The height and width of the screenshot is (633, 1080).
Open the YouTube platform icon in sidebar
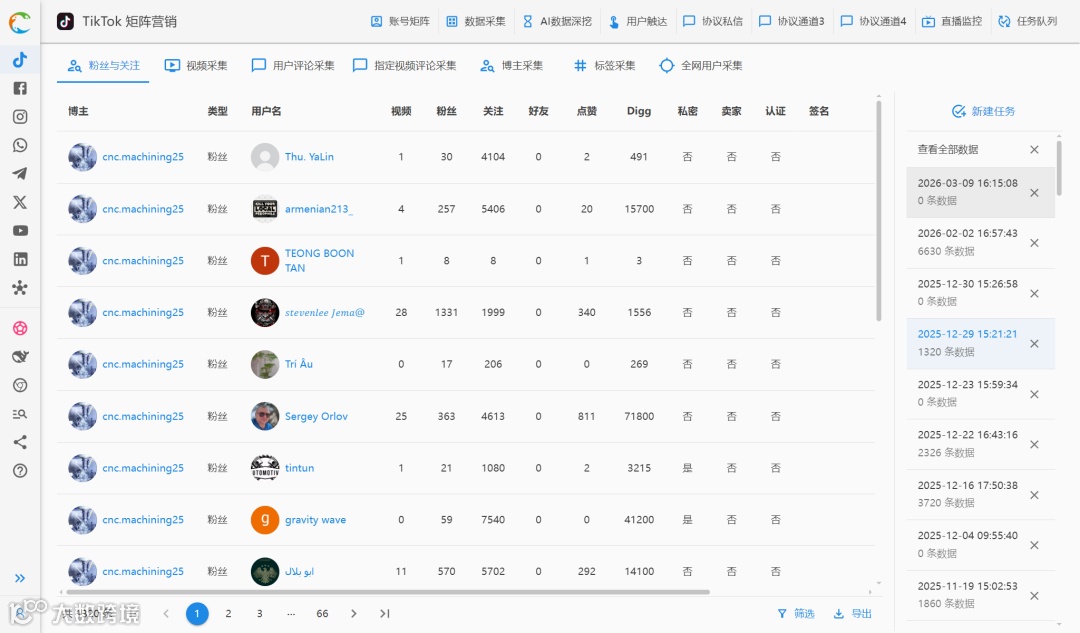coord(20,231)
